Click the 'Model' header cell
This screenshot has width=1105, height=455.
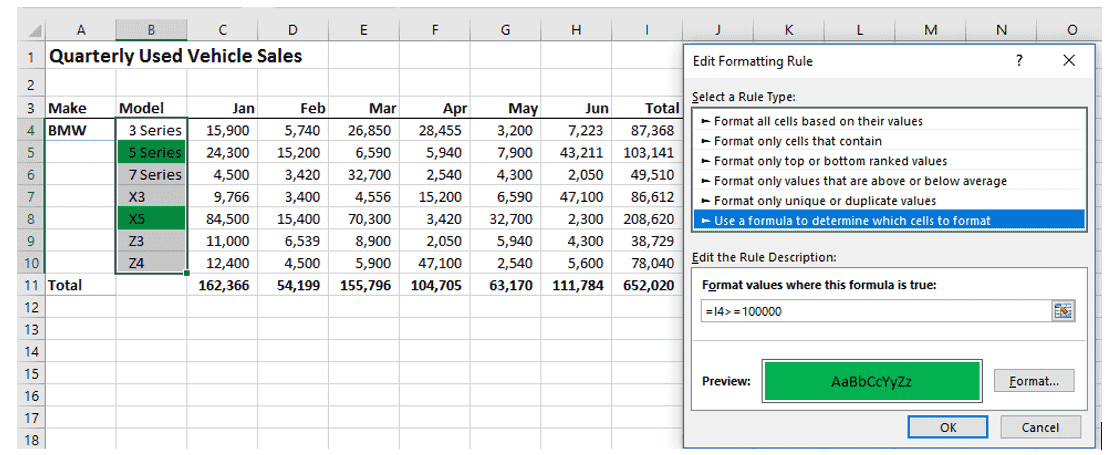pyautogui.click(x=152, y=108)
